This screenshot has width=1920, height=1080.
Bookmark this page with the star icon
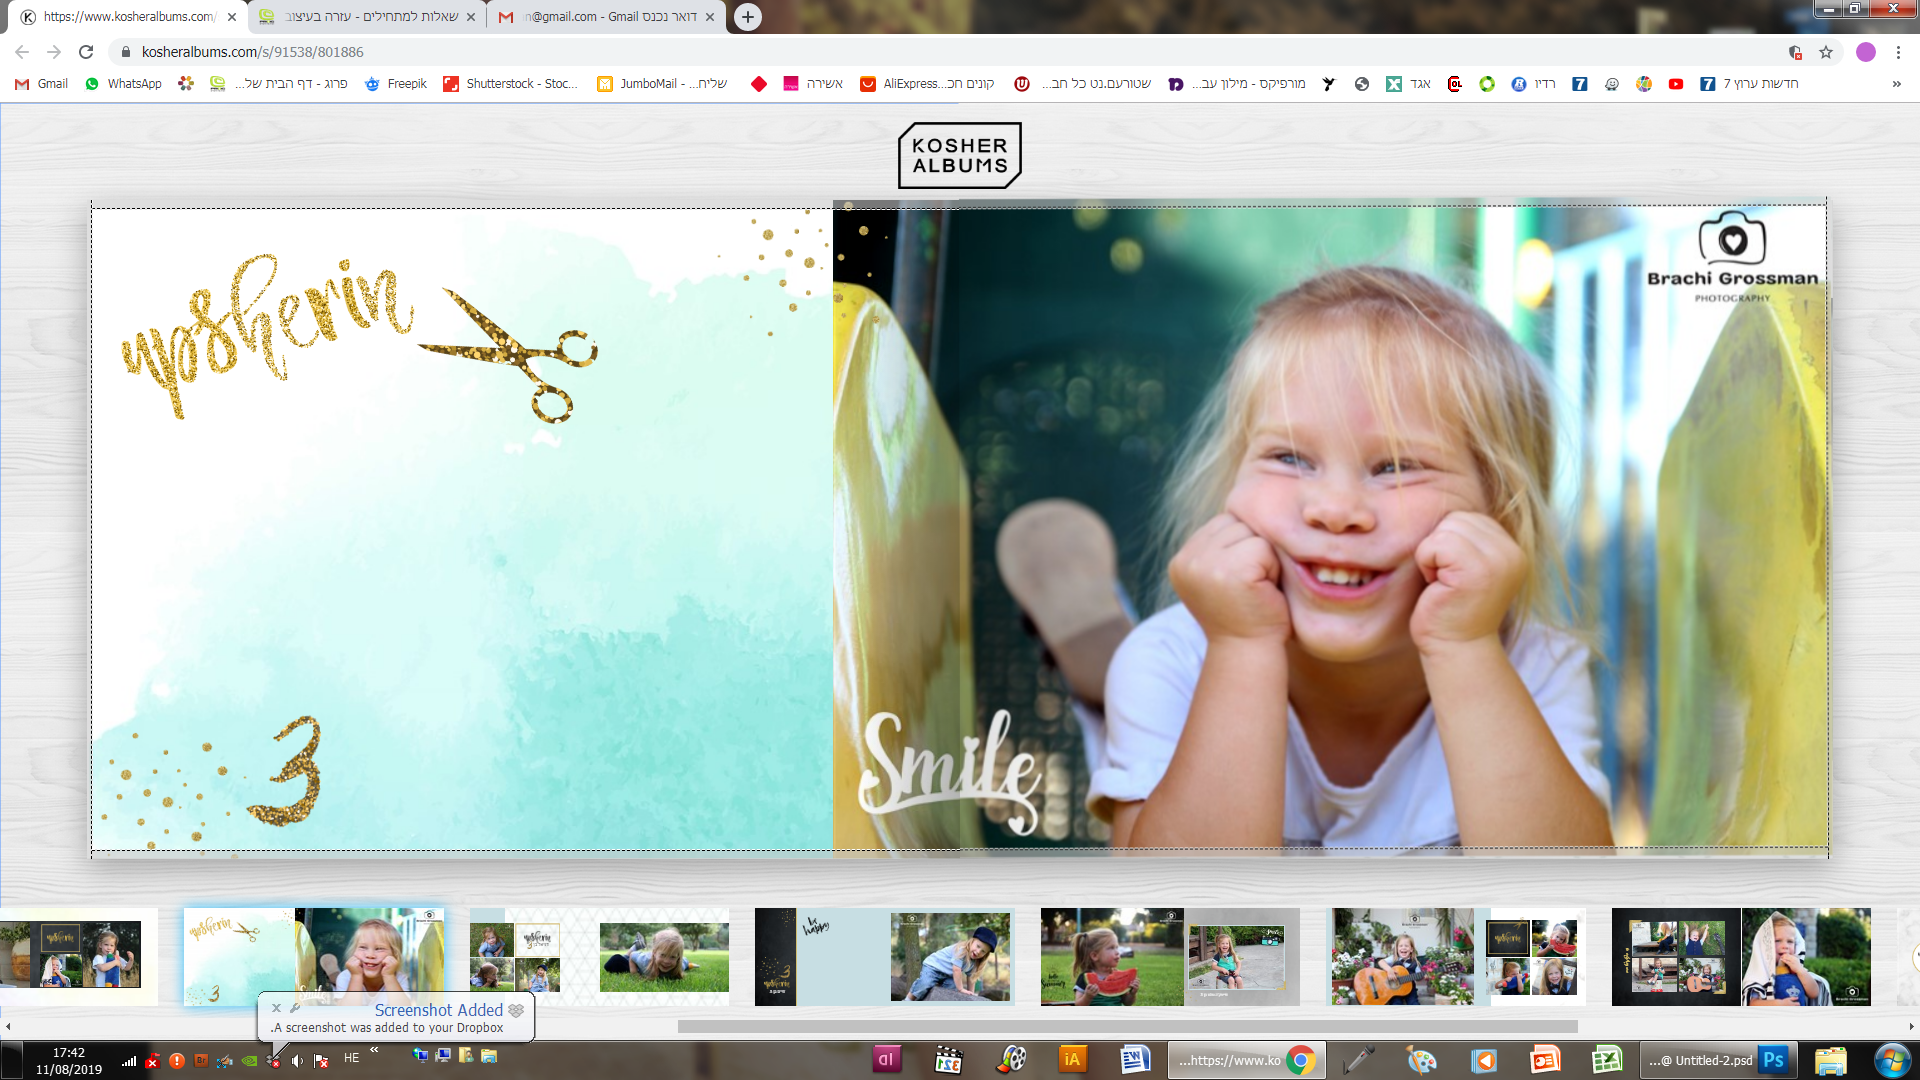(x=1826, y=52)
